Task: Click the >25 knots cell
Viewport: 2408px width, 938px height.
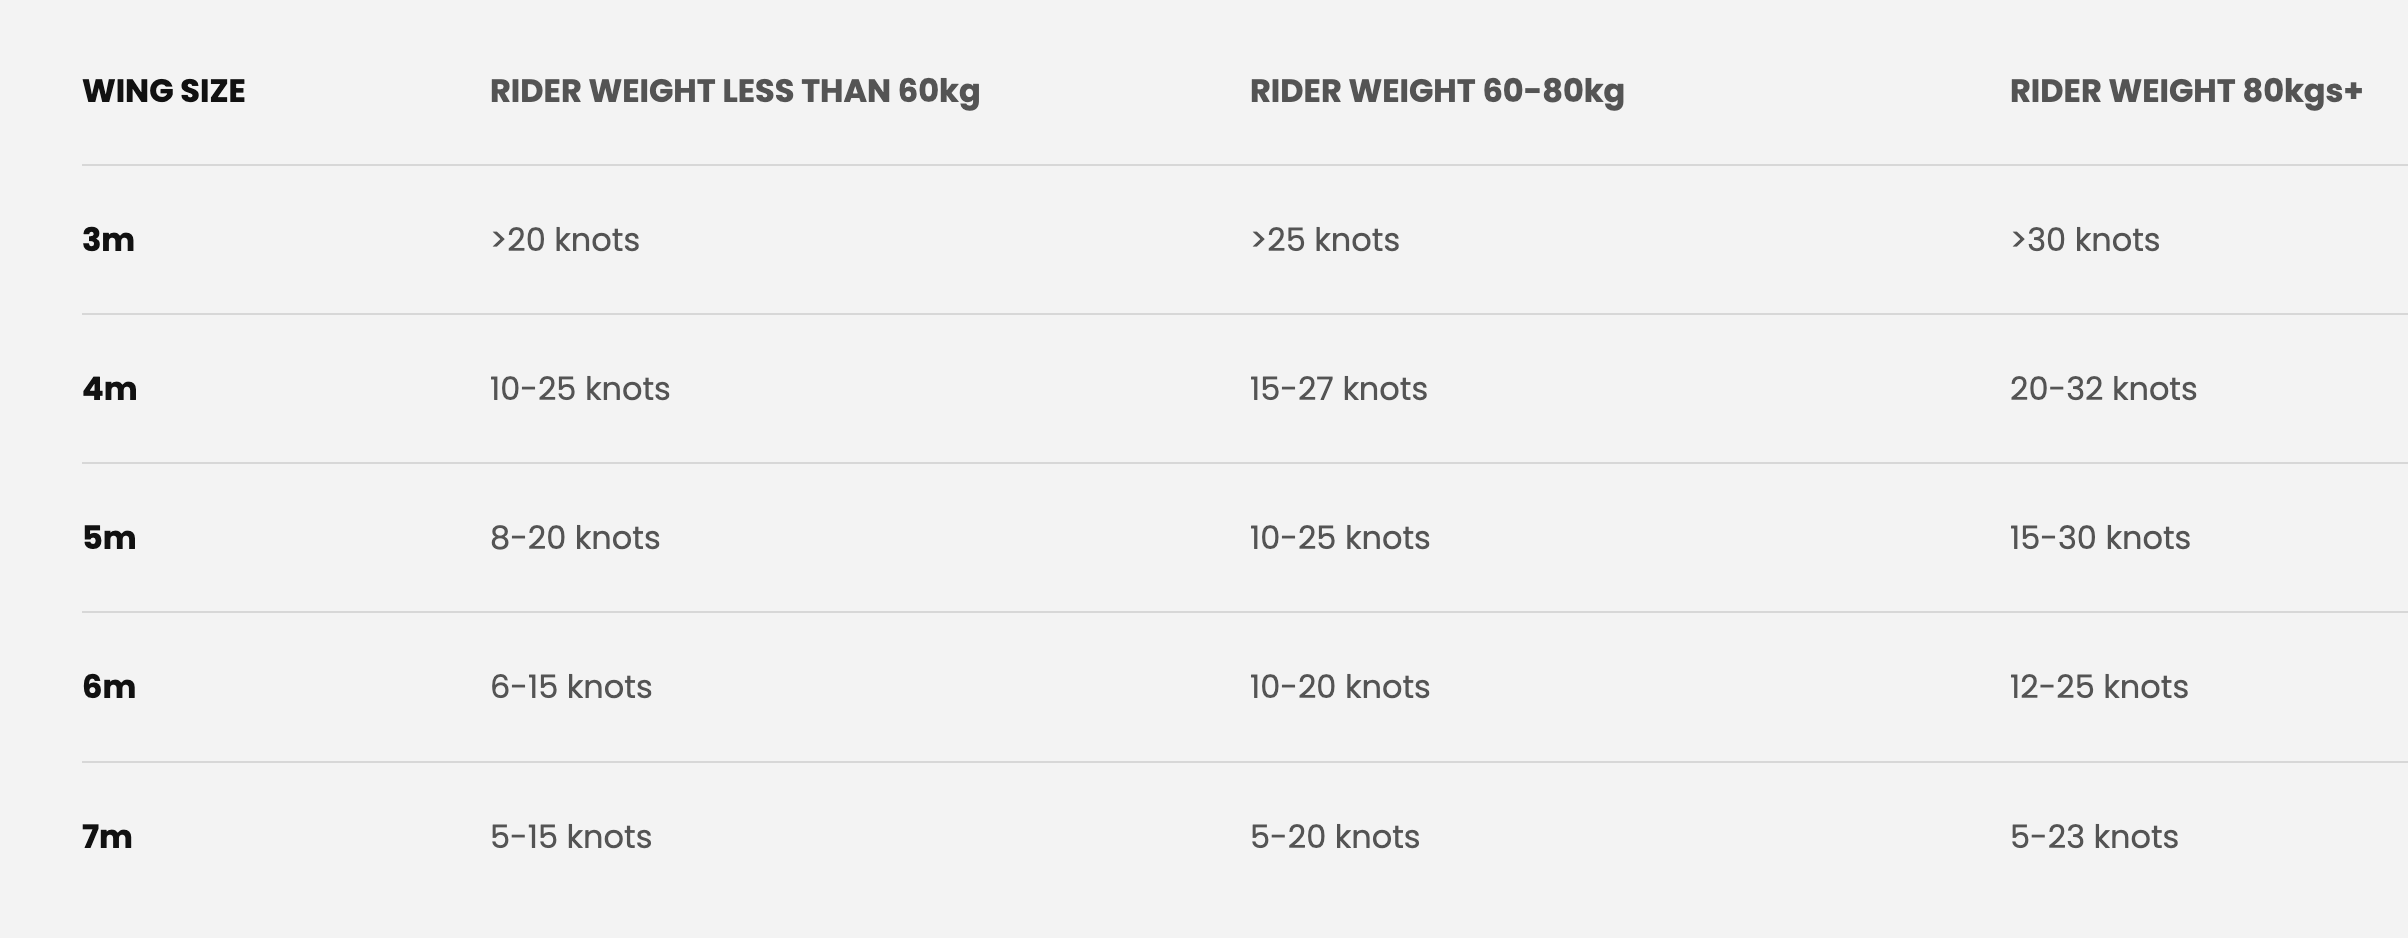Action: click(x=1324, y=240)
